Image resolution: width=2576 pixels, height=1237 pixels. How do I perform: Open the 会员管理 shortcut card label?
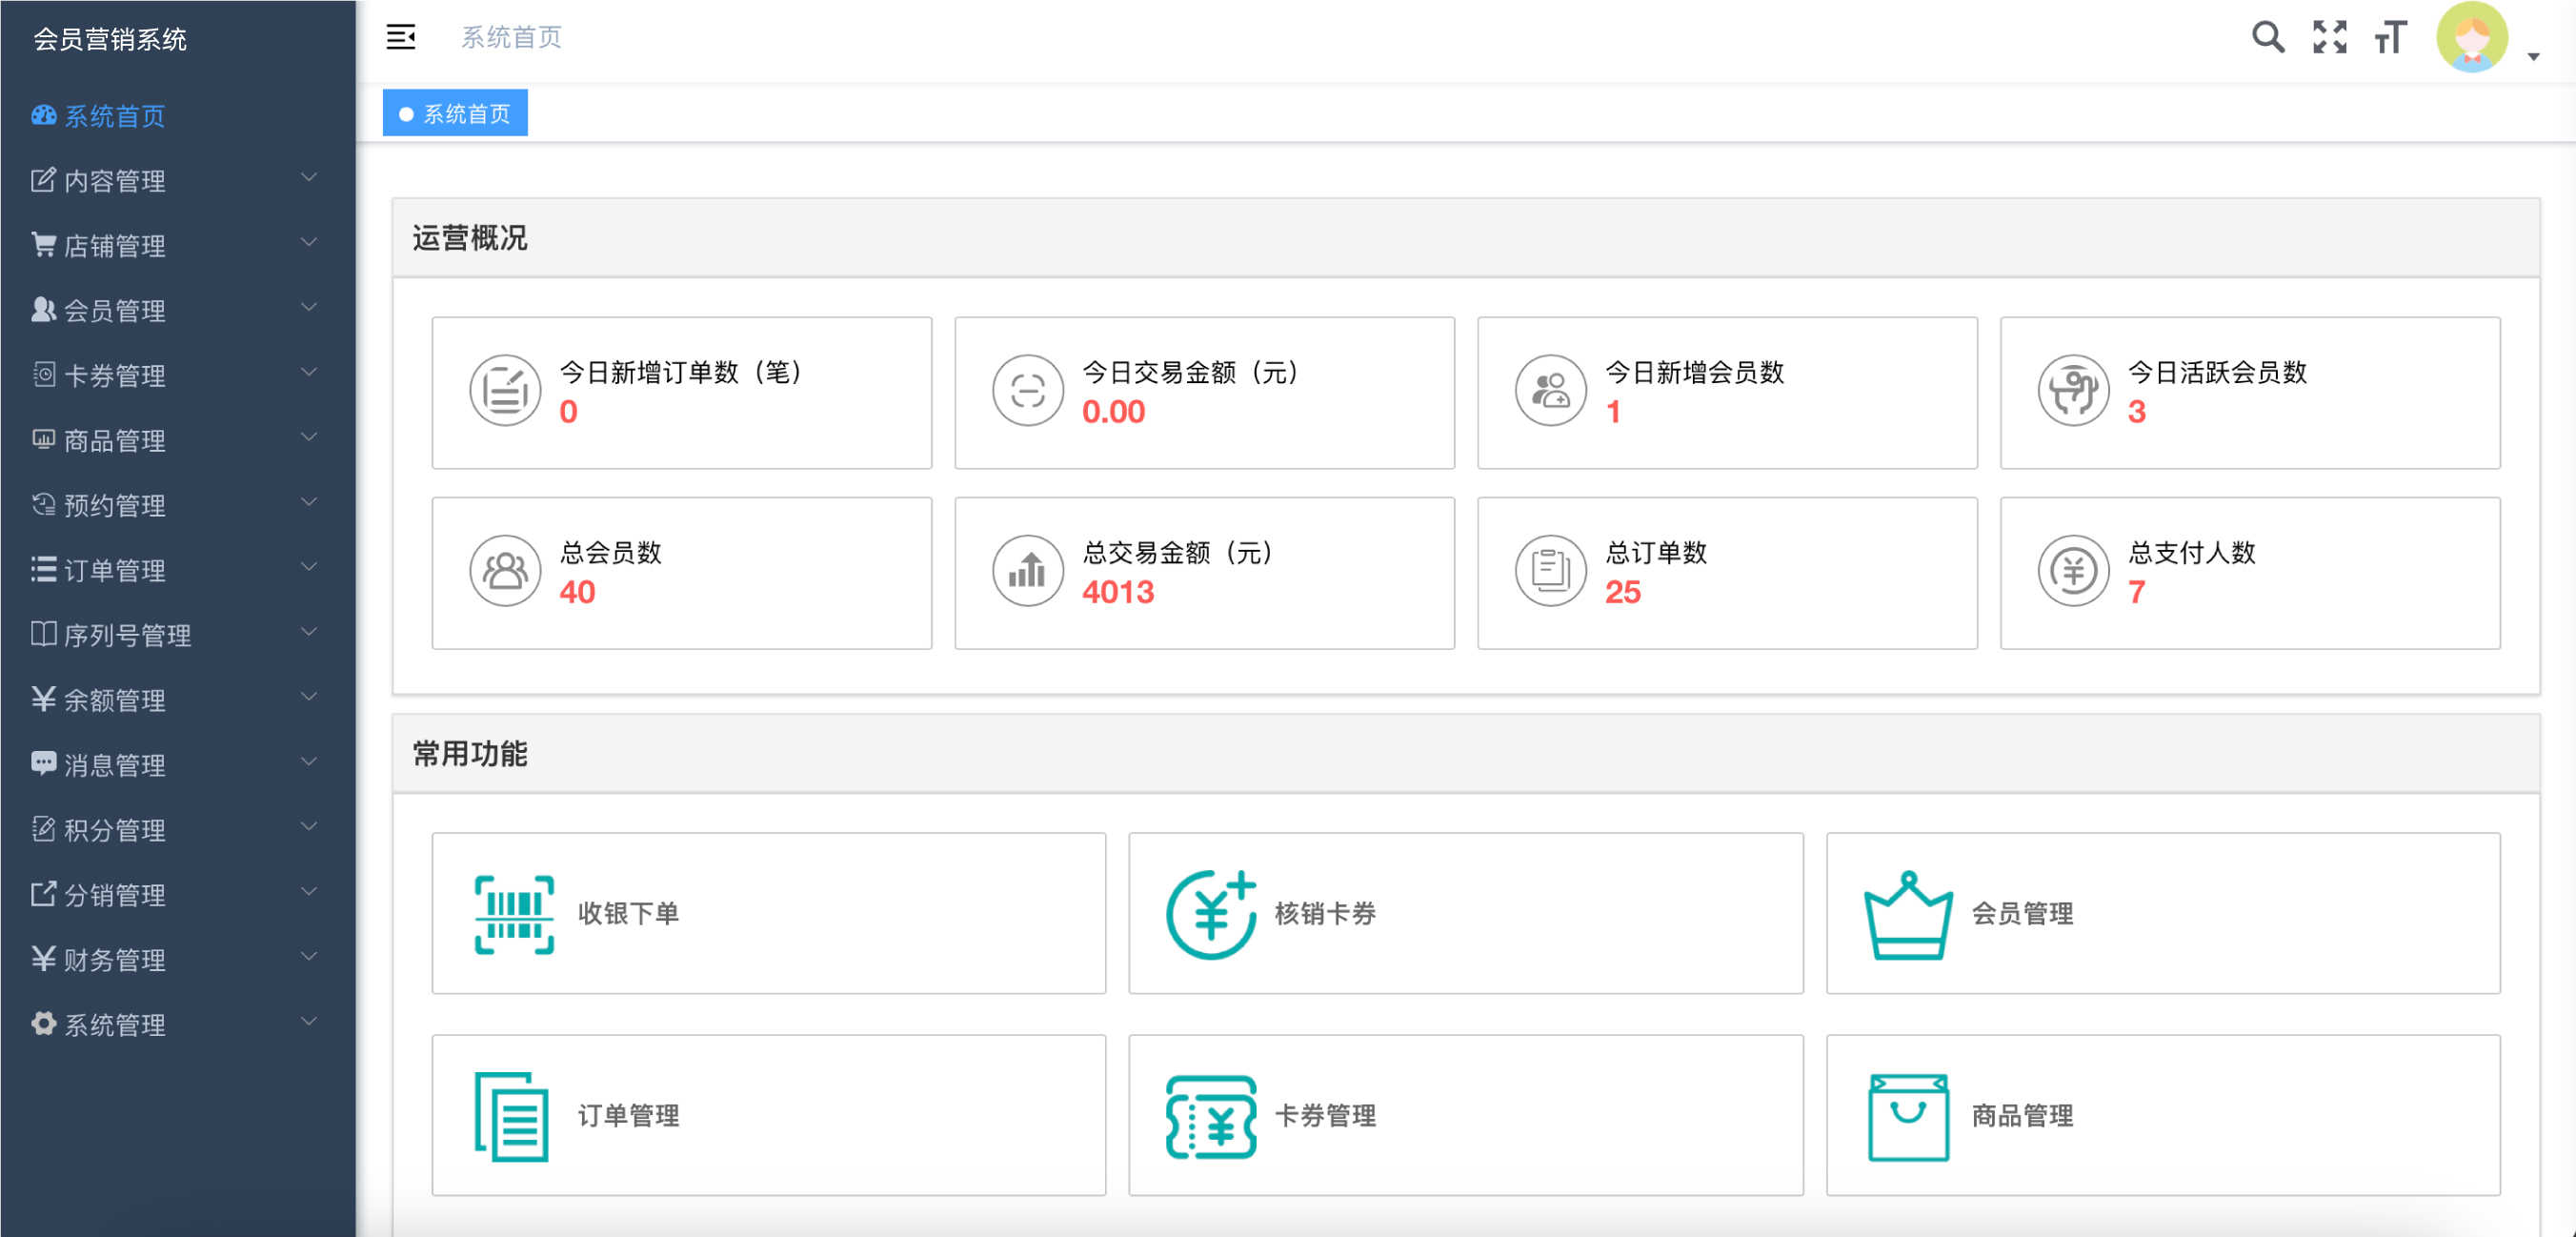2022,914
